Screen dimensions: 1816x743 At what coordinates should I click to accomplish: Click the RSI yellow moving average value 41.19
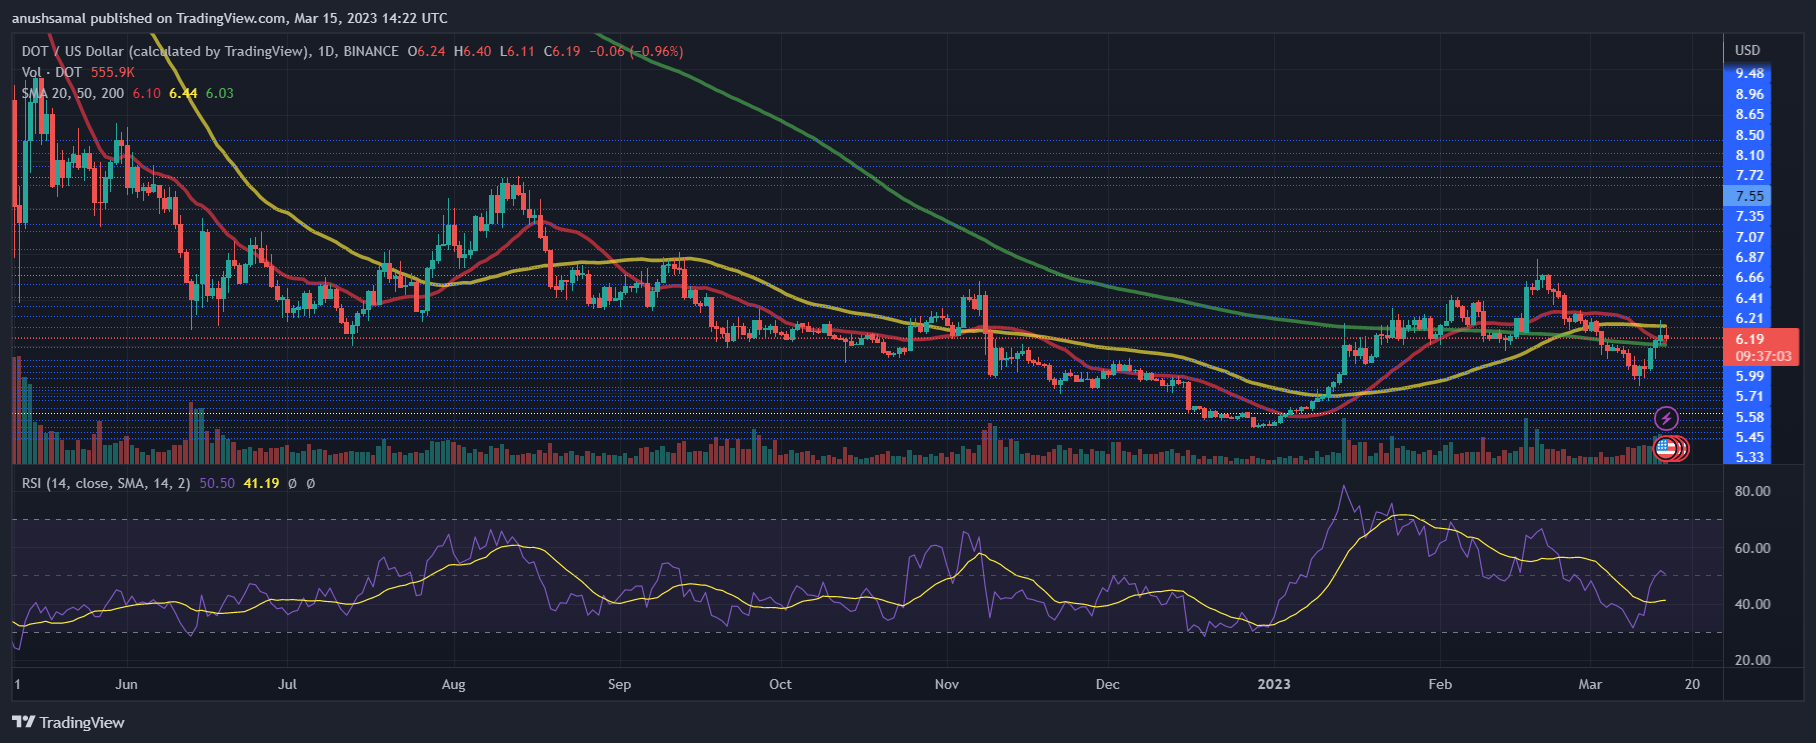(261, 483)
